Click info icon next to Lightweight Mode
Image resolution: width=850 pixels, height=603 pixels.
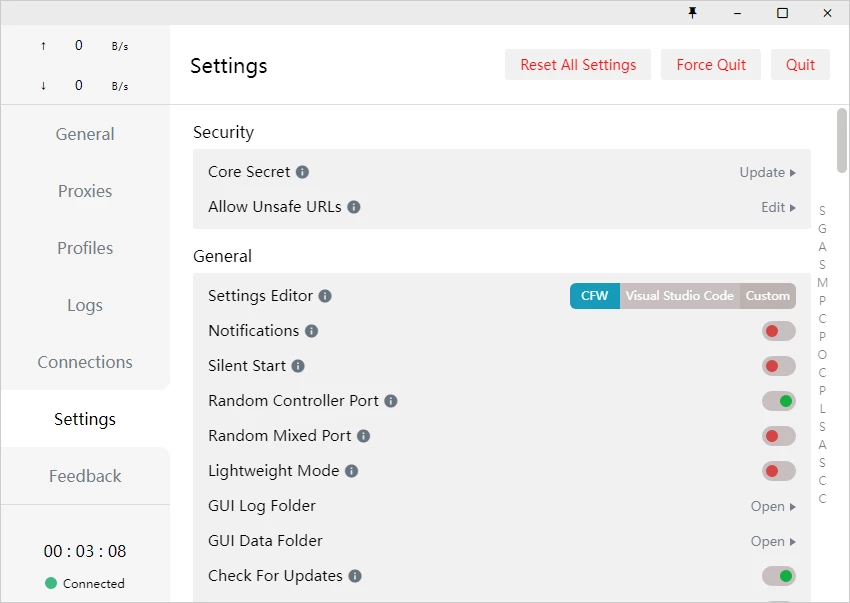pos(351,471)
